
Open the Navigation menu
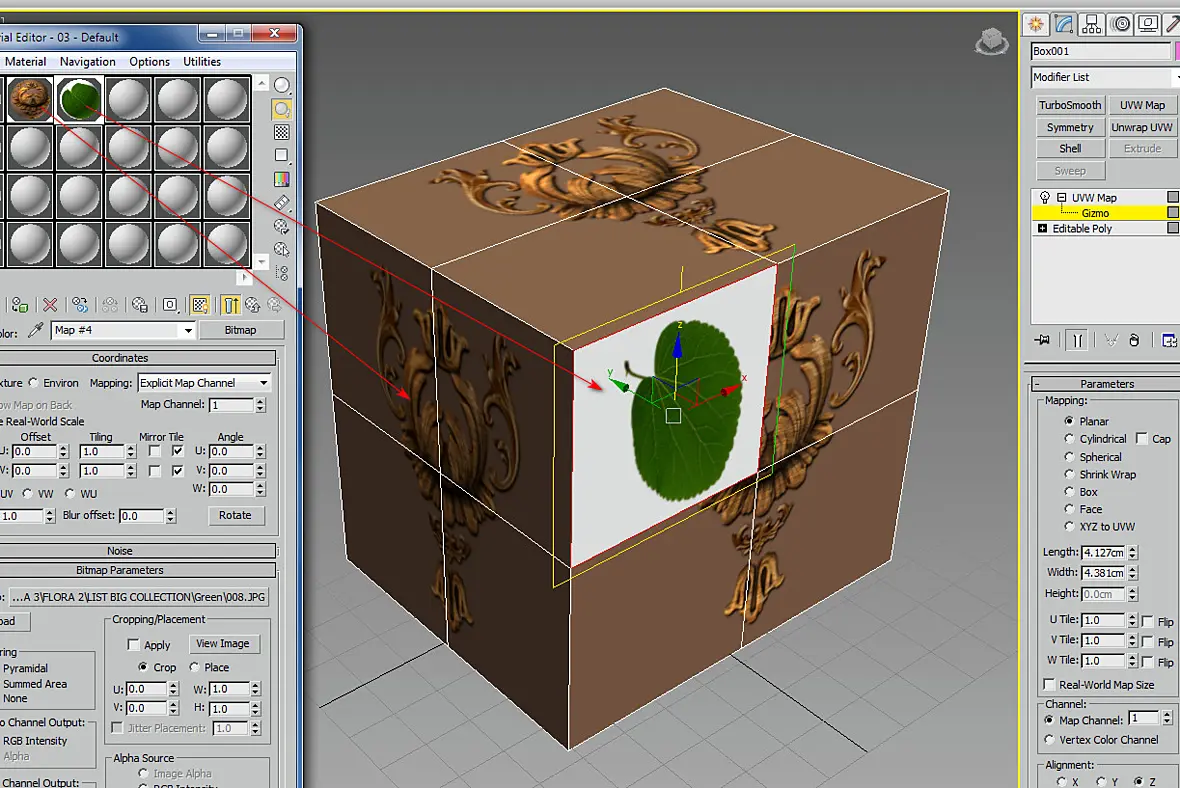tap(88, 62)
